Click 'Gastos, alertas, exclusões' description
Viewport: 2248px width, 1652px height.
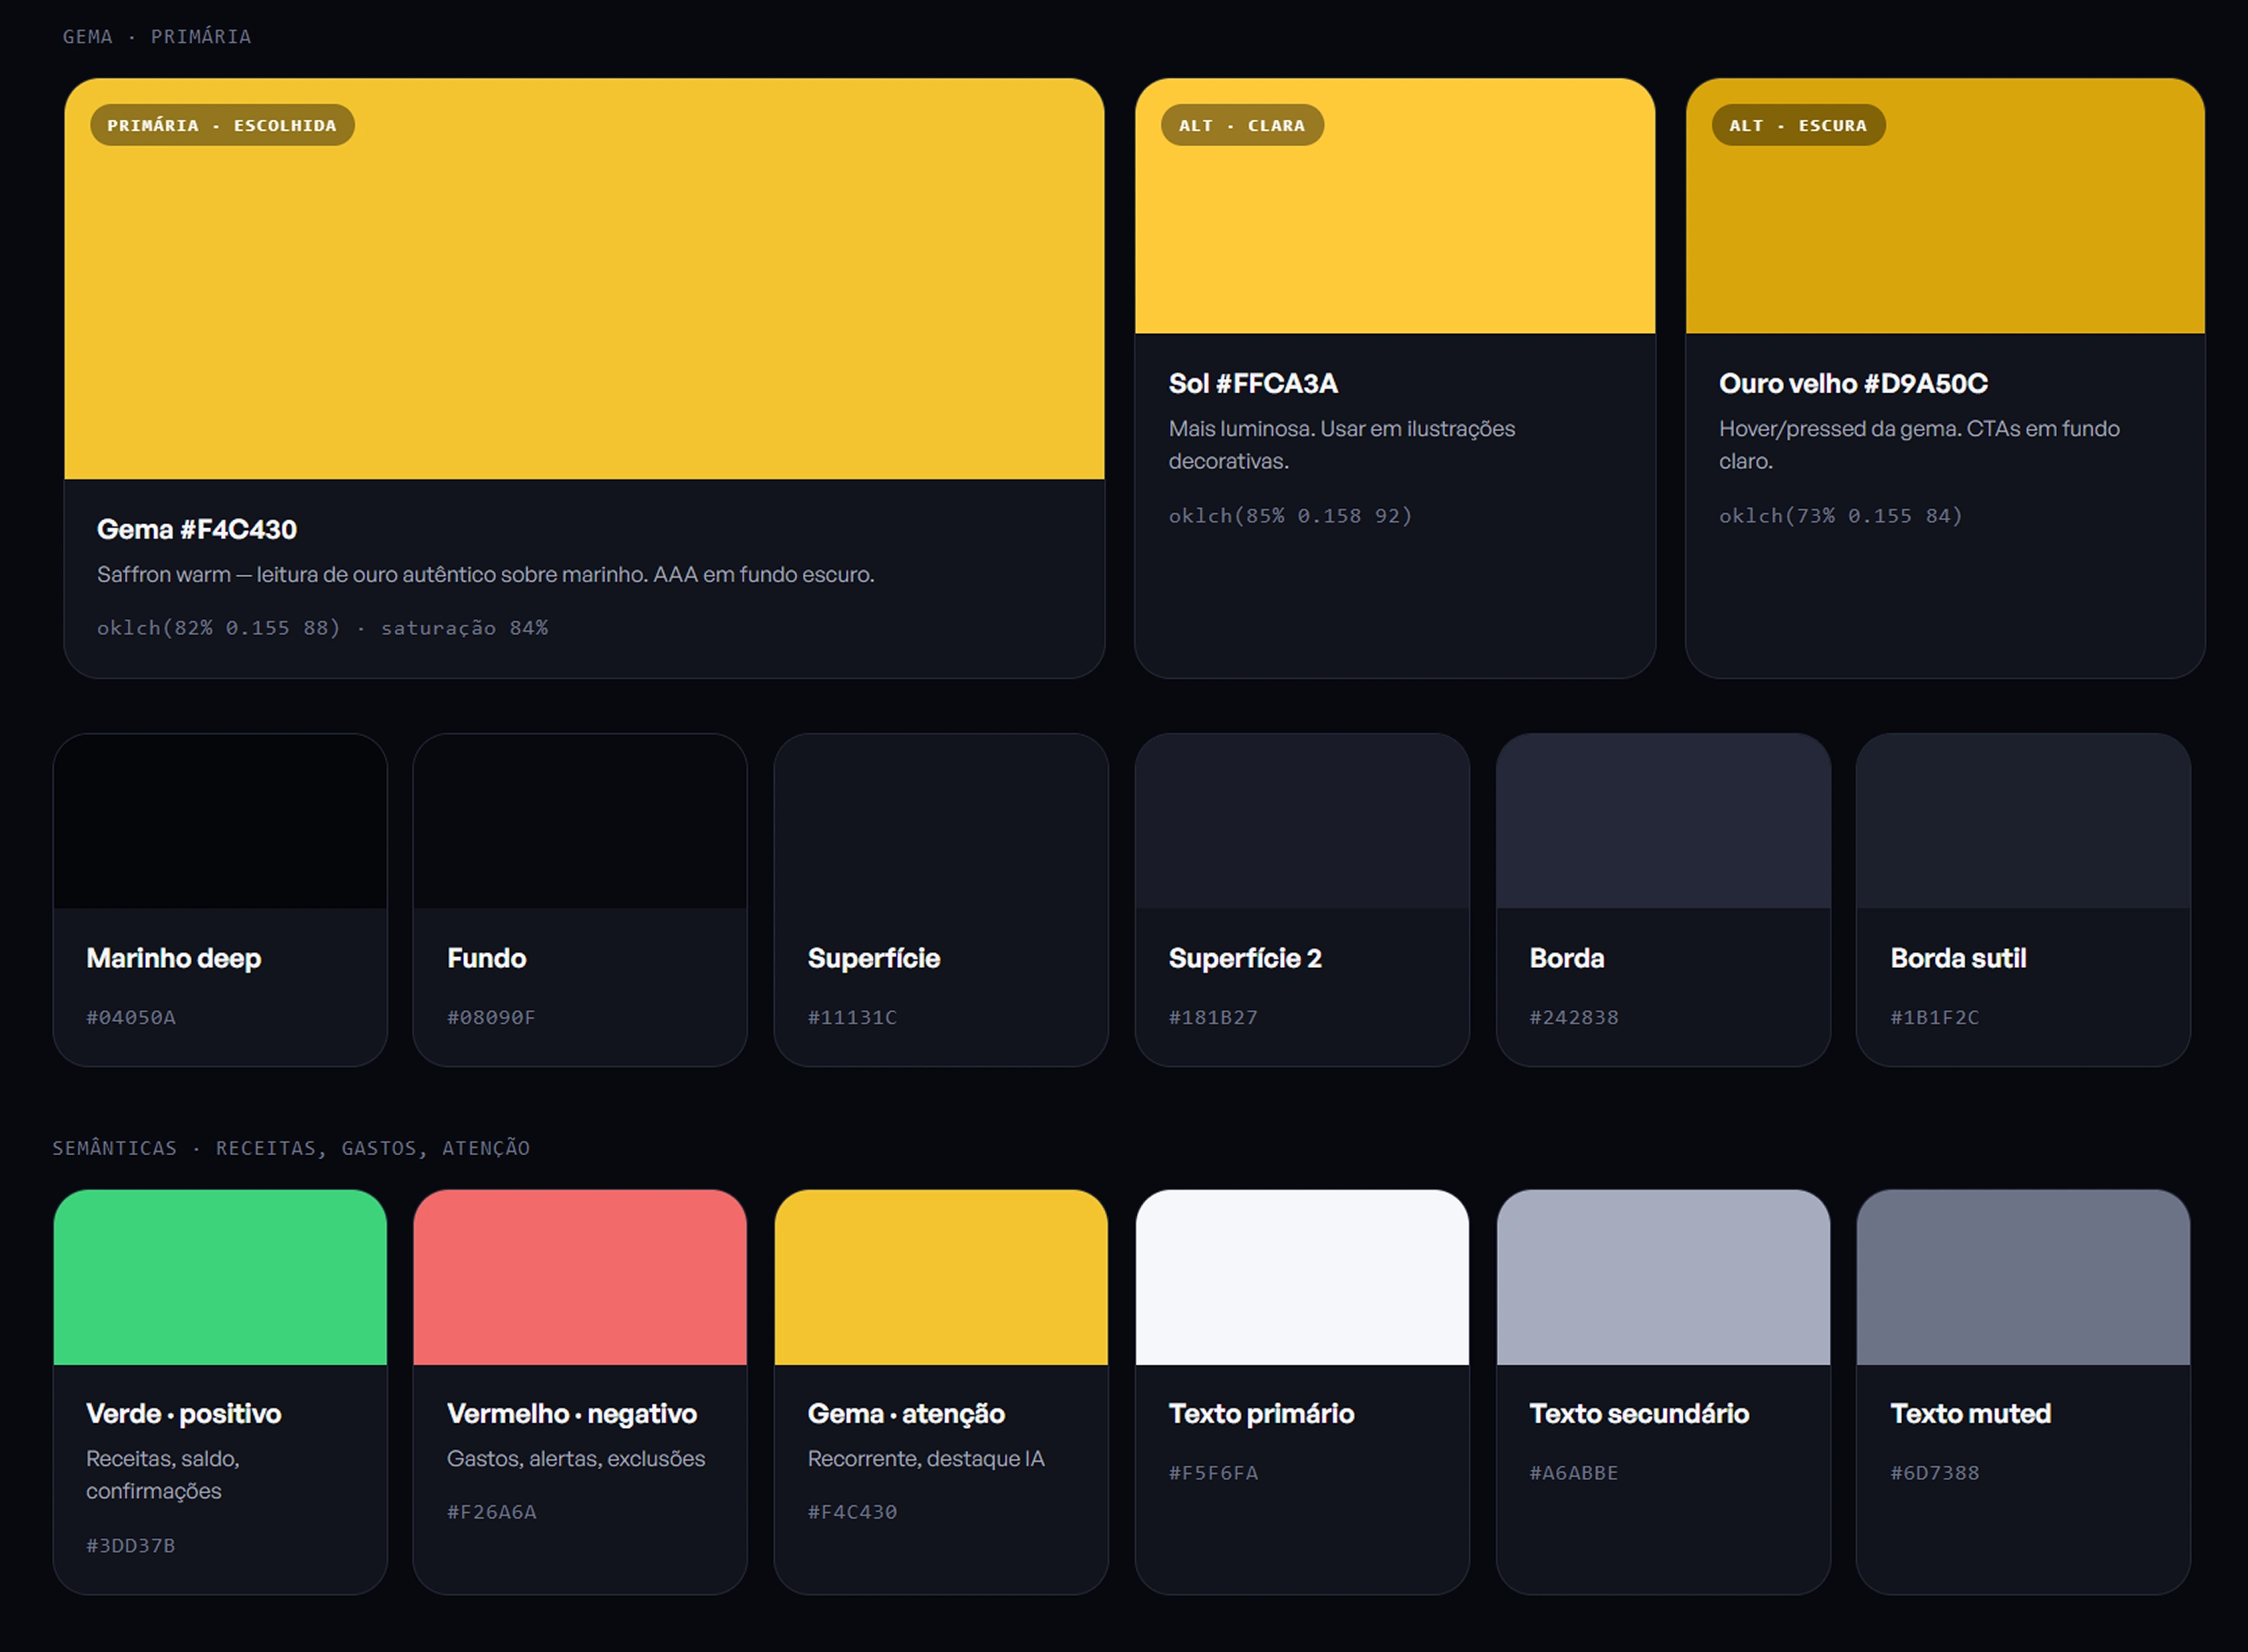576,1459
